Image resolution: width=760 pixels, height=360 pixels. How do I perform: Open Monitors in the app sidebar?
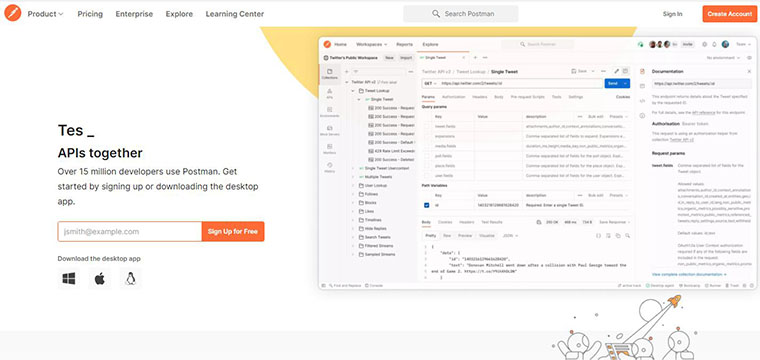click(x=330, y=149)
